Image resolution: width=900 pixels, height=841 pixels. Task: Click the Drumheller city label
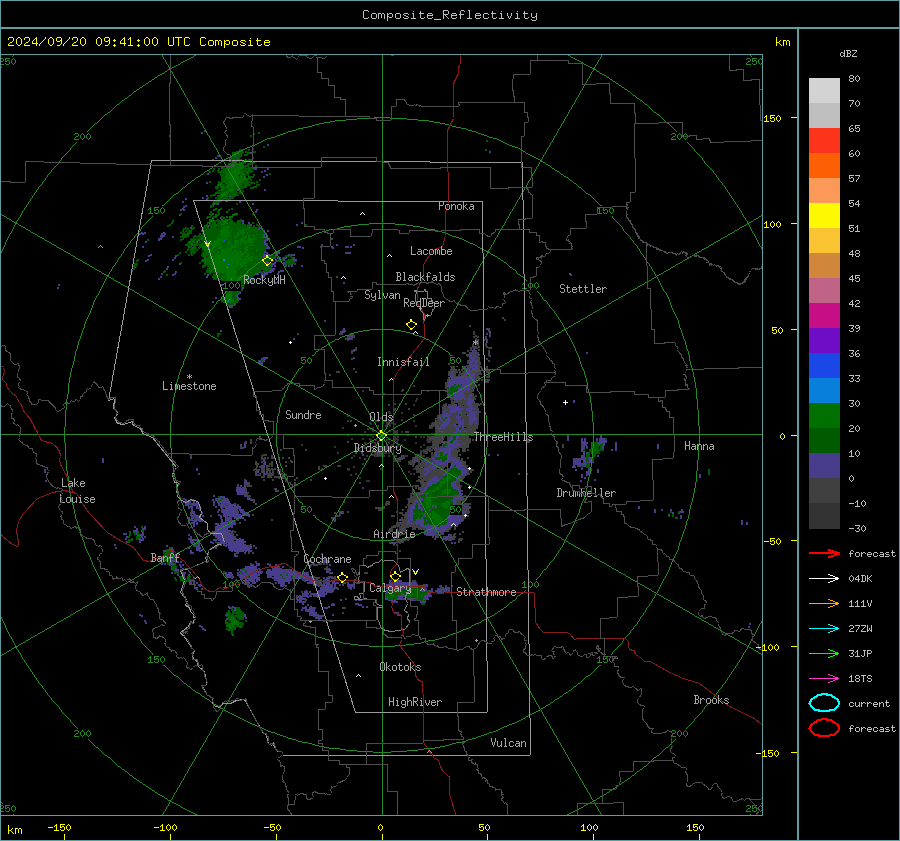click(x=586, y=493)
